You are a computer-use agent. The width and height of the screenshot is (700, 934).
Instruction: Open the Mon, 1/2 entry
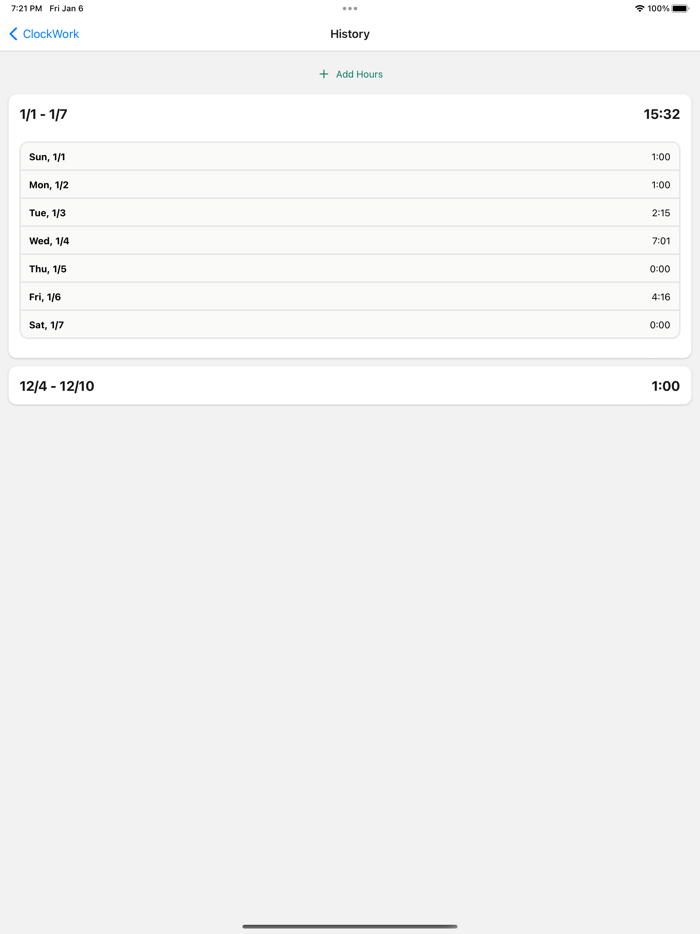point(350,185)
